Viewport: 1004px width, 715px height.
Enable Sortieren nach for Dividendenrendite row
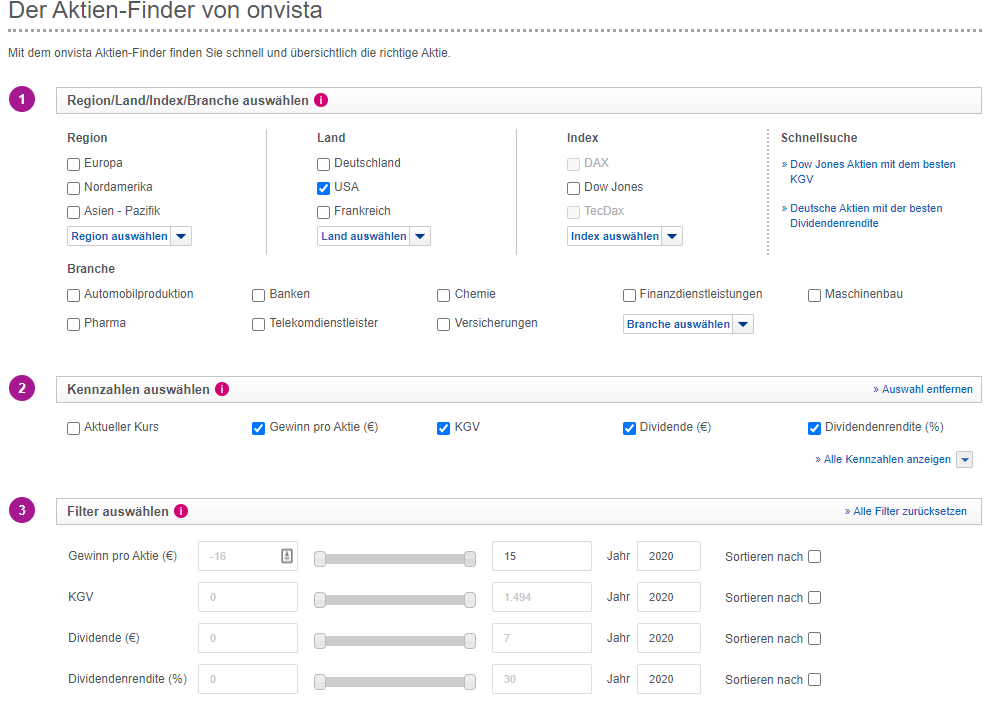[814, 680]
